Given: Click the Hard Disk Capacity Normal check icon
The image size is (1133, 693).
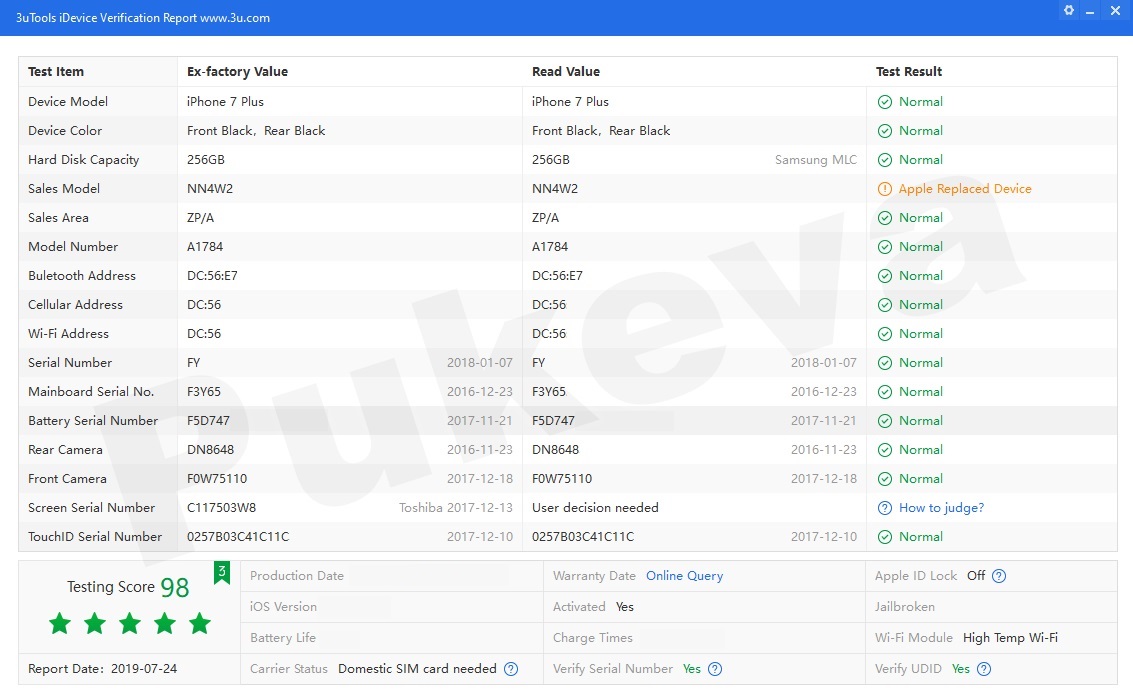Looking at the screenshot, I should (x=884, y=160).
